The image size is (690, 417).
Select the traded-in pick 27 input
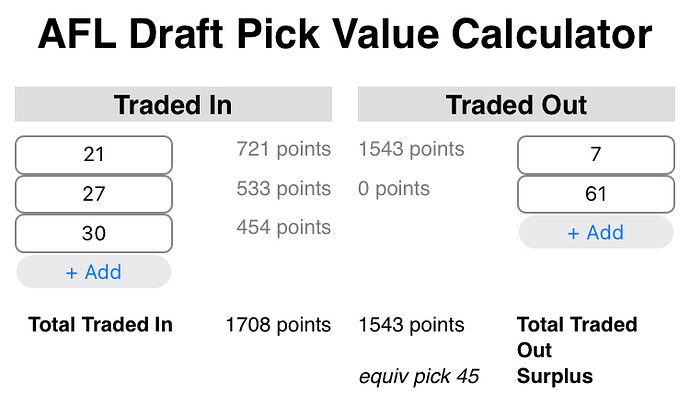[94, 194]
